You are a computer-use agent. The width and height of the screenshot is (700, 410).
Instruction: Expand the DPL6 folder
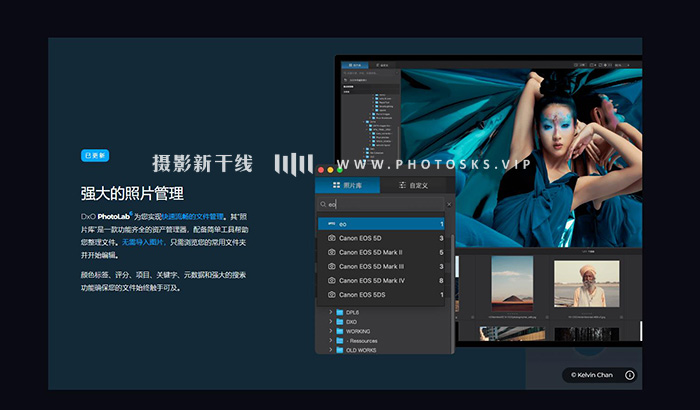(330, 312)
